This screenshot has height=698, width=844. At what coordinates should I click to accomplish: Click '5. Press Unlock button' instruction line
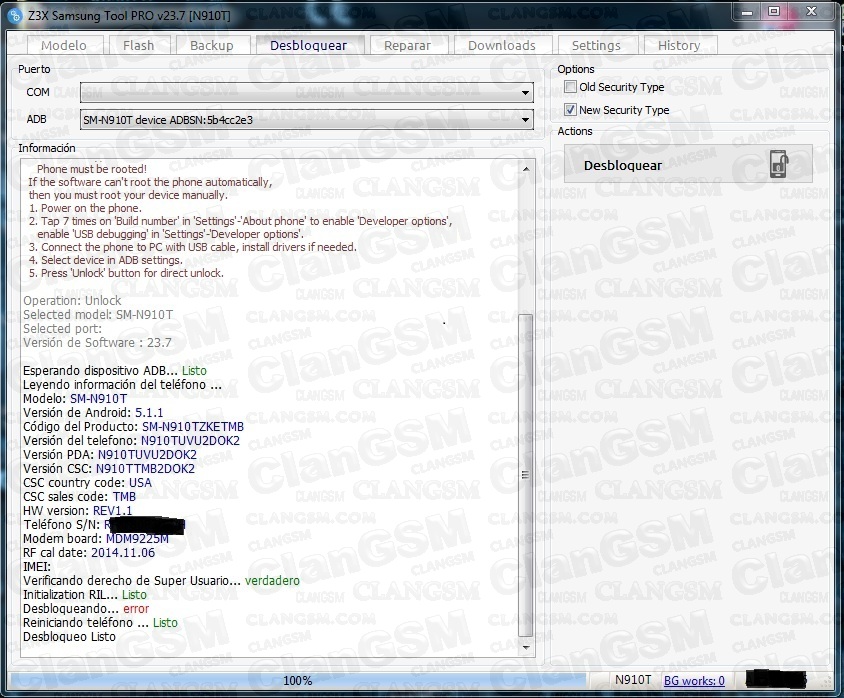click(x=126, y=273)
